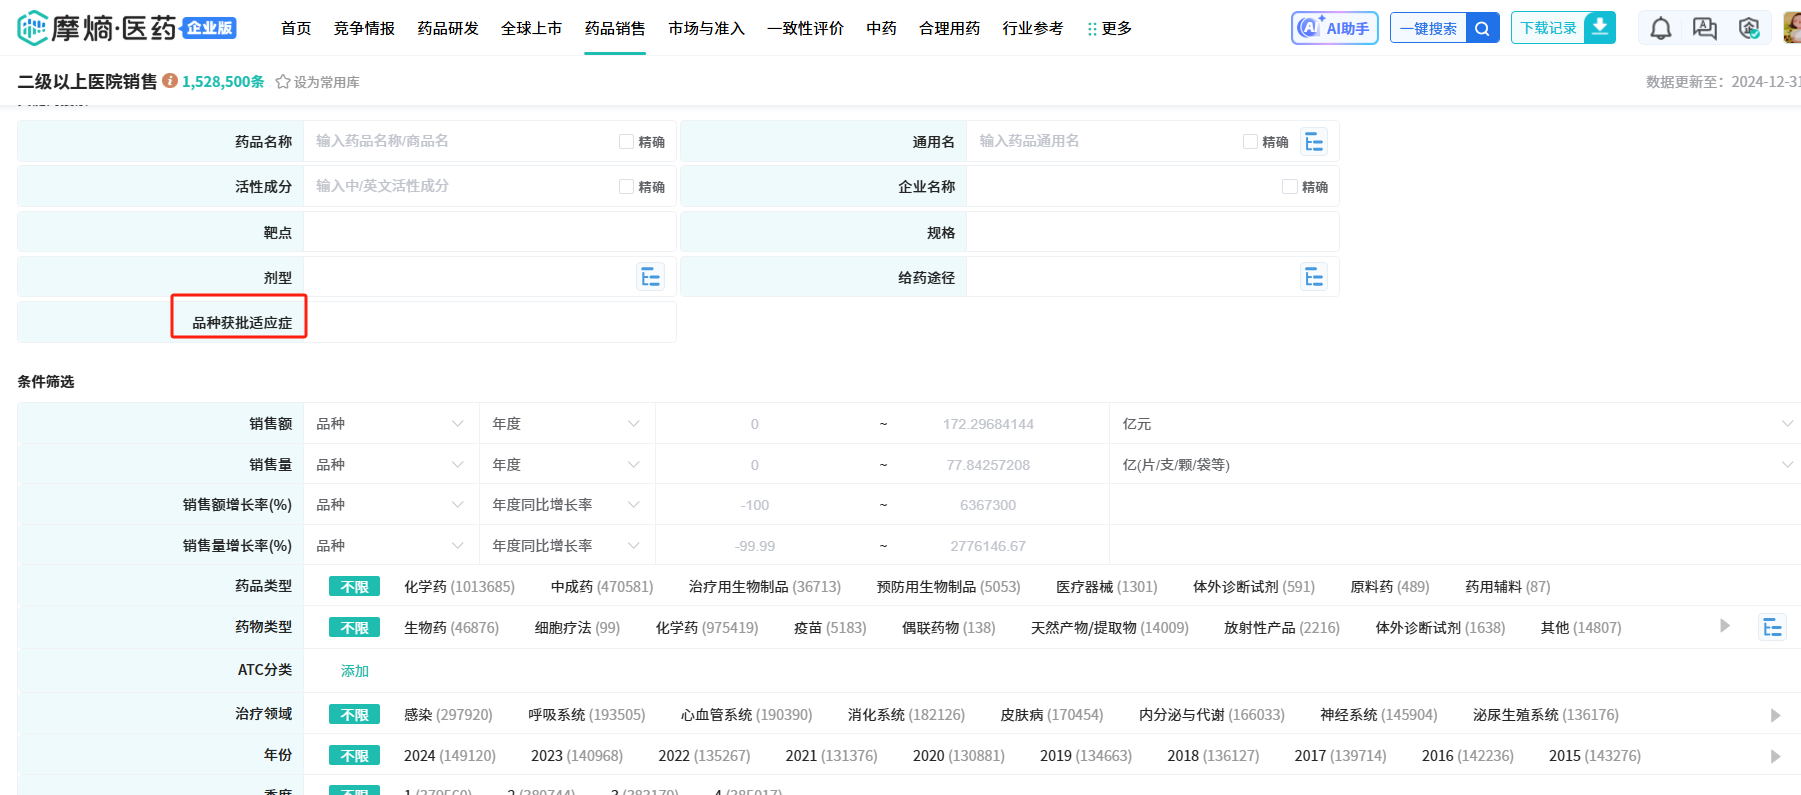Viewport: 1801px width, 795px height.
Task: Click the blue search magnifier button
Action: pos(1482,29)
